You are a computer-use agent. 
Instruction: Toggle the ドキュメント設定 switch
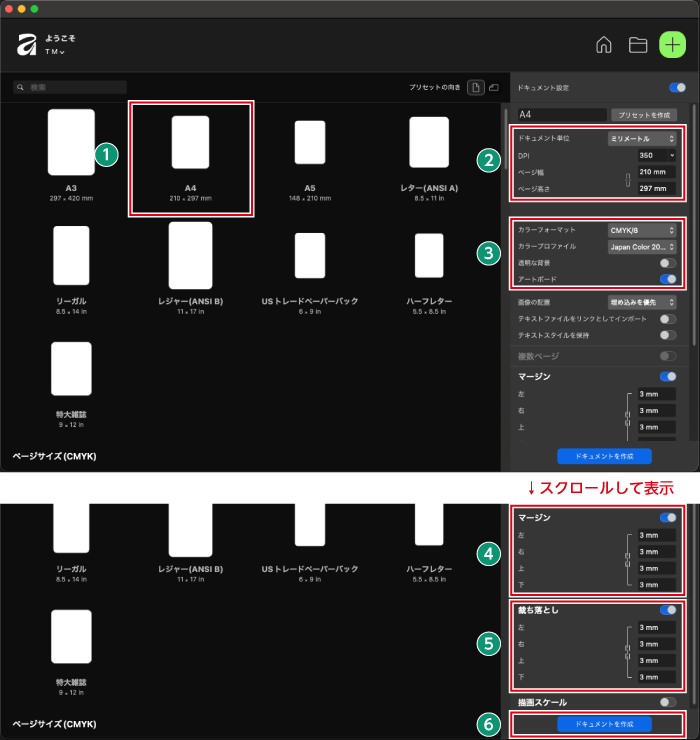pos(677,88)
